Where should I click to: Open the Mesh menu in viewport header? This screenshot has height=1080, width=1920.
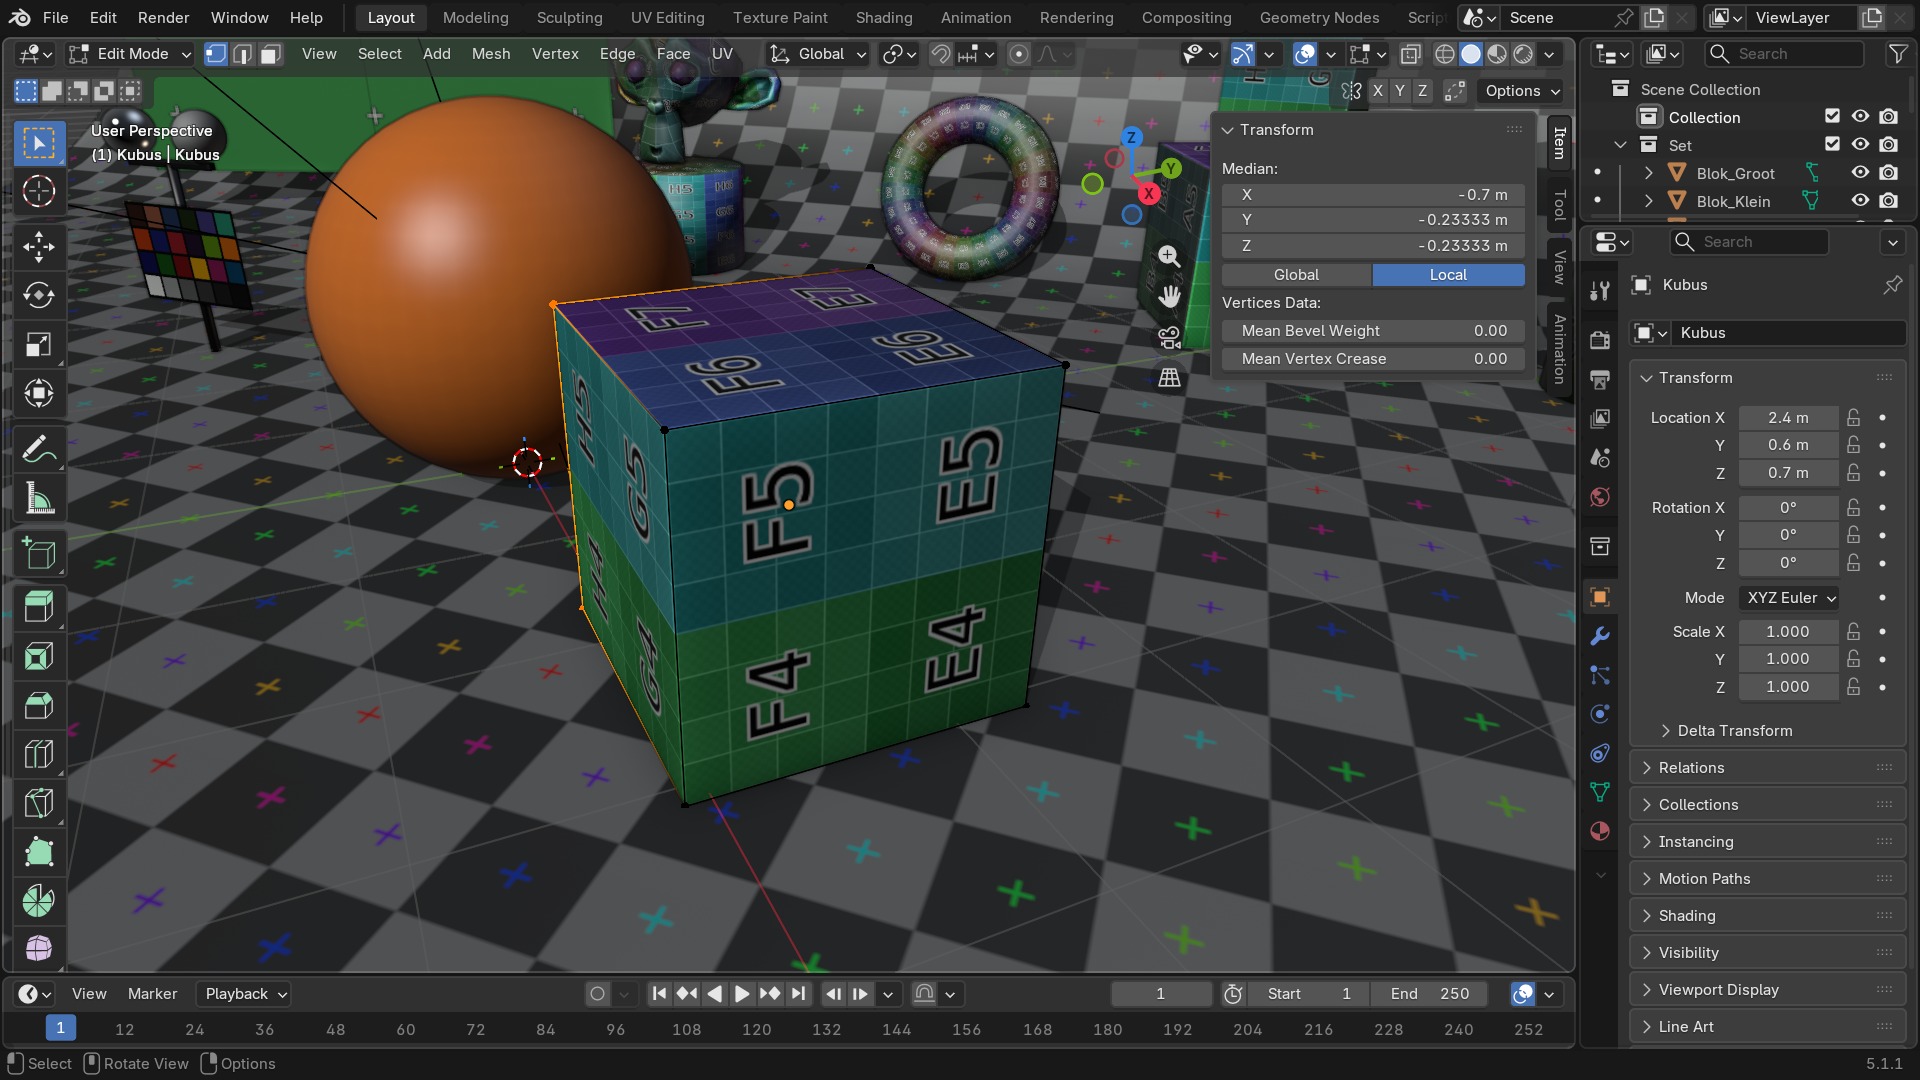491,54
